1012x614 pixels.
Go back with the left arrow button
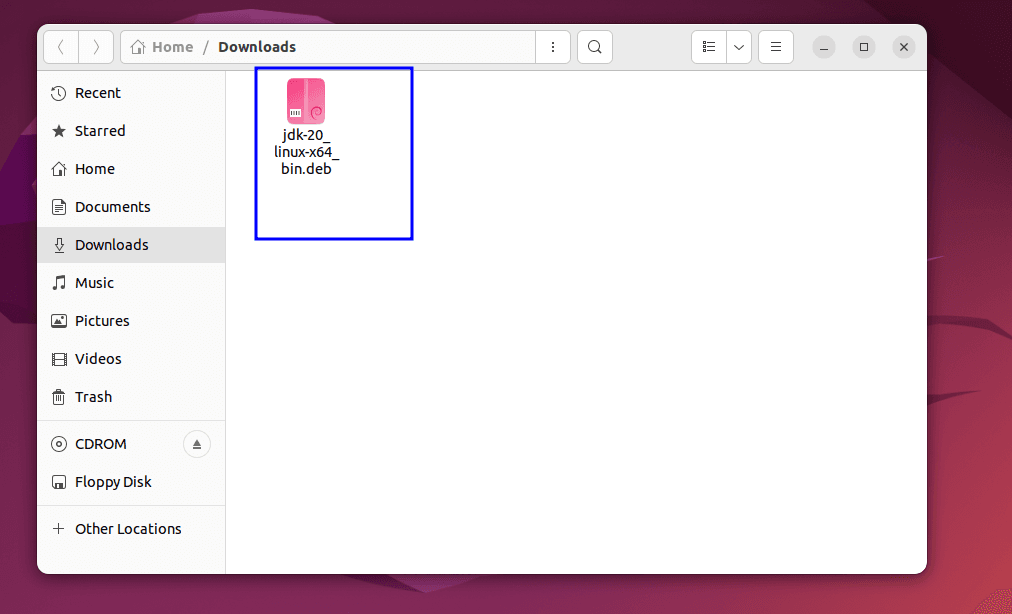click(61, 47)
